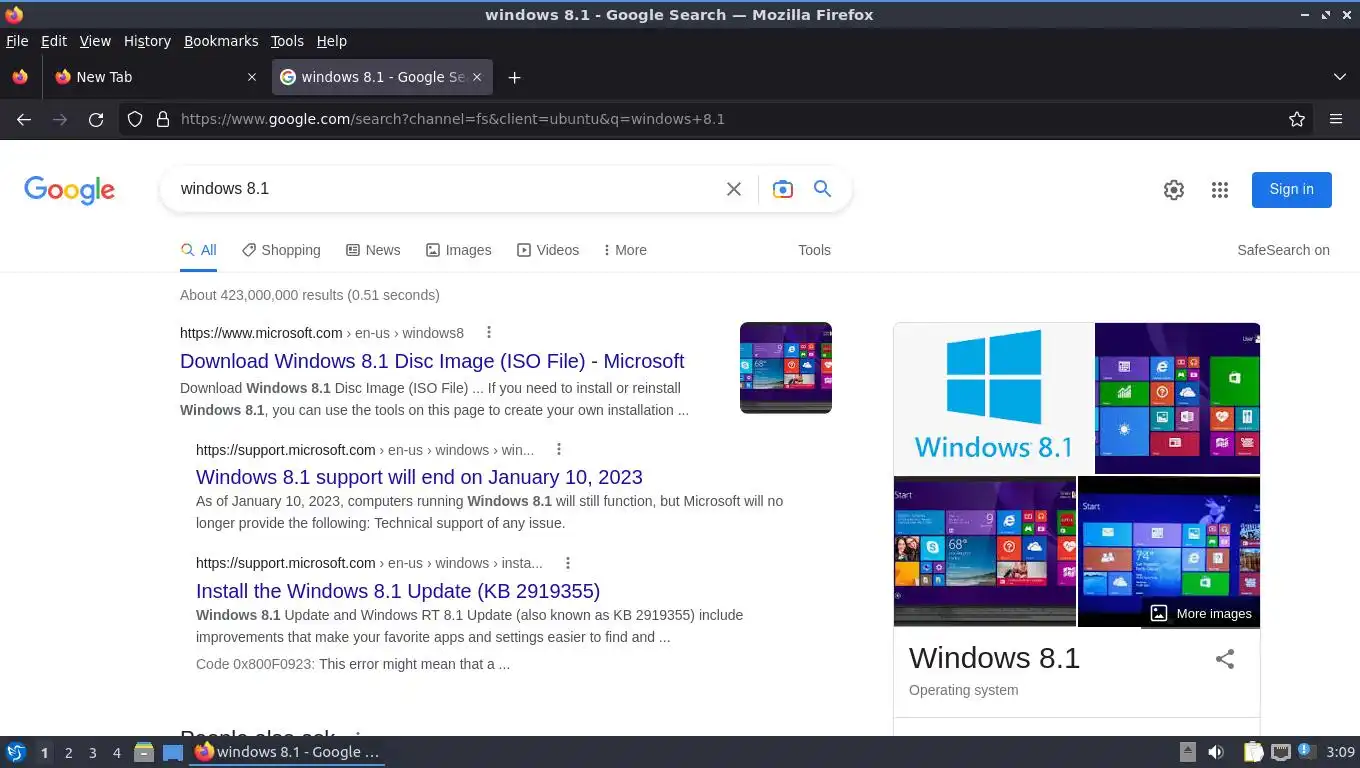Screen dimensions: 1360x768
Task: Show desktop via blue taskbar icon
Action: [x=173, y=752]
